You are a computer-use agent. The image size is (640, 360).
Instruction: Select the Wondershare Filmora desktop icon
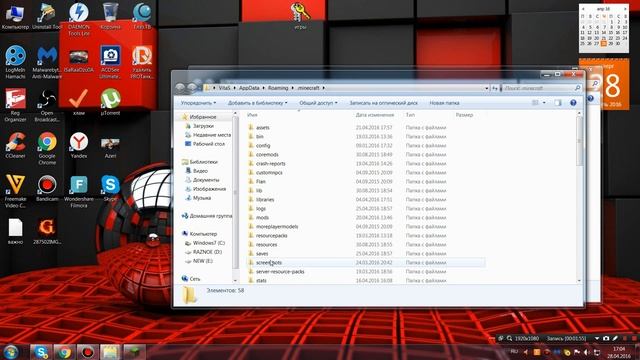[79, 192]
